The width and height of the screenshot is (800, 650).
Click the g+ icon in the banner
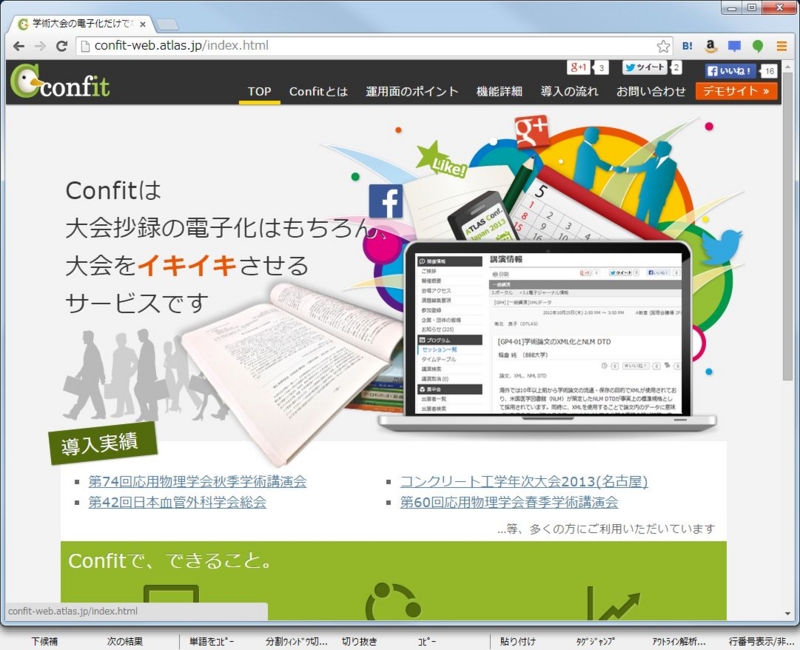coord(532,132)
